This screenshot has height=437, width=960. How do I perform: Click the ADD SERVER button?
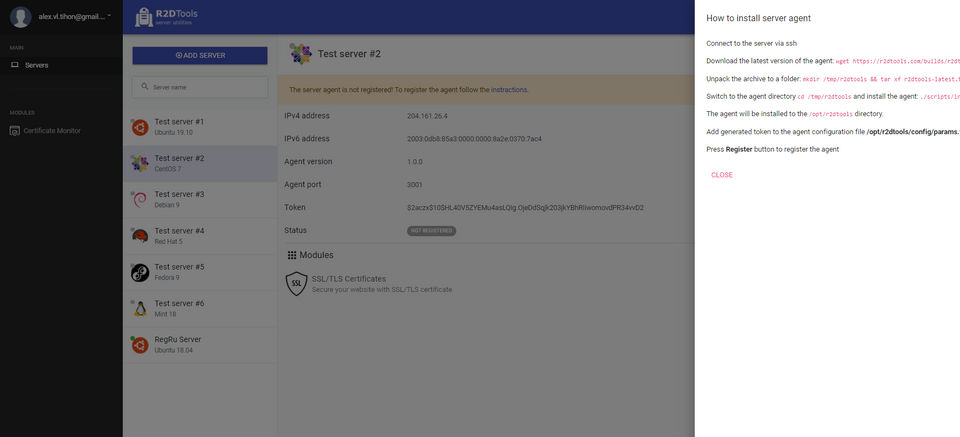coord(200,55)
